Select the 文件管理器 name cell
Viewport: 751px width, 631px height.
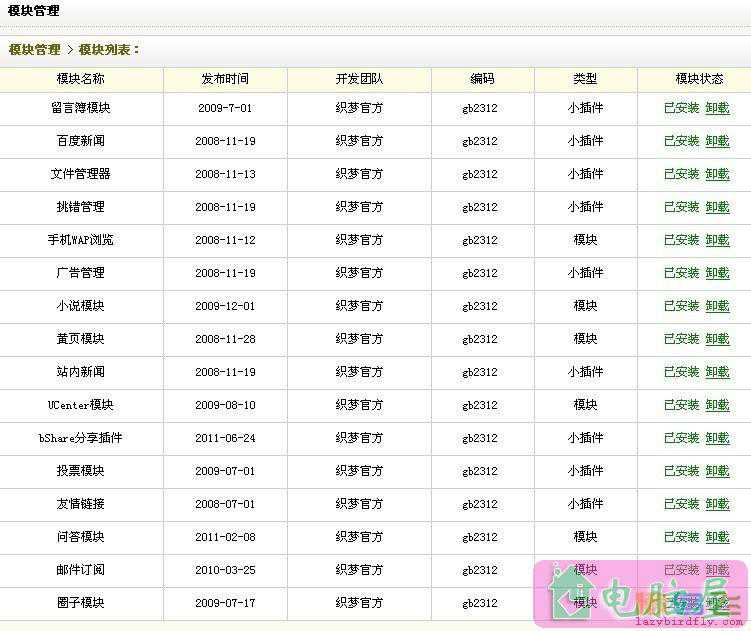[x=80, y=174]
